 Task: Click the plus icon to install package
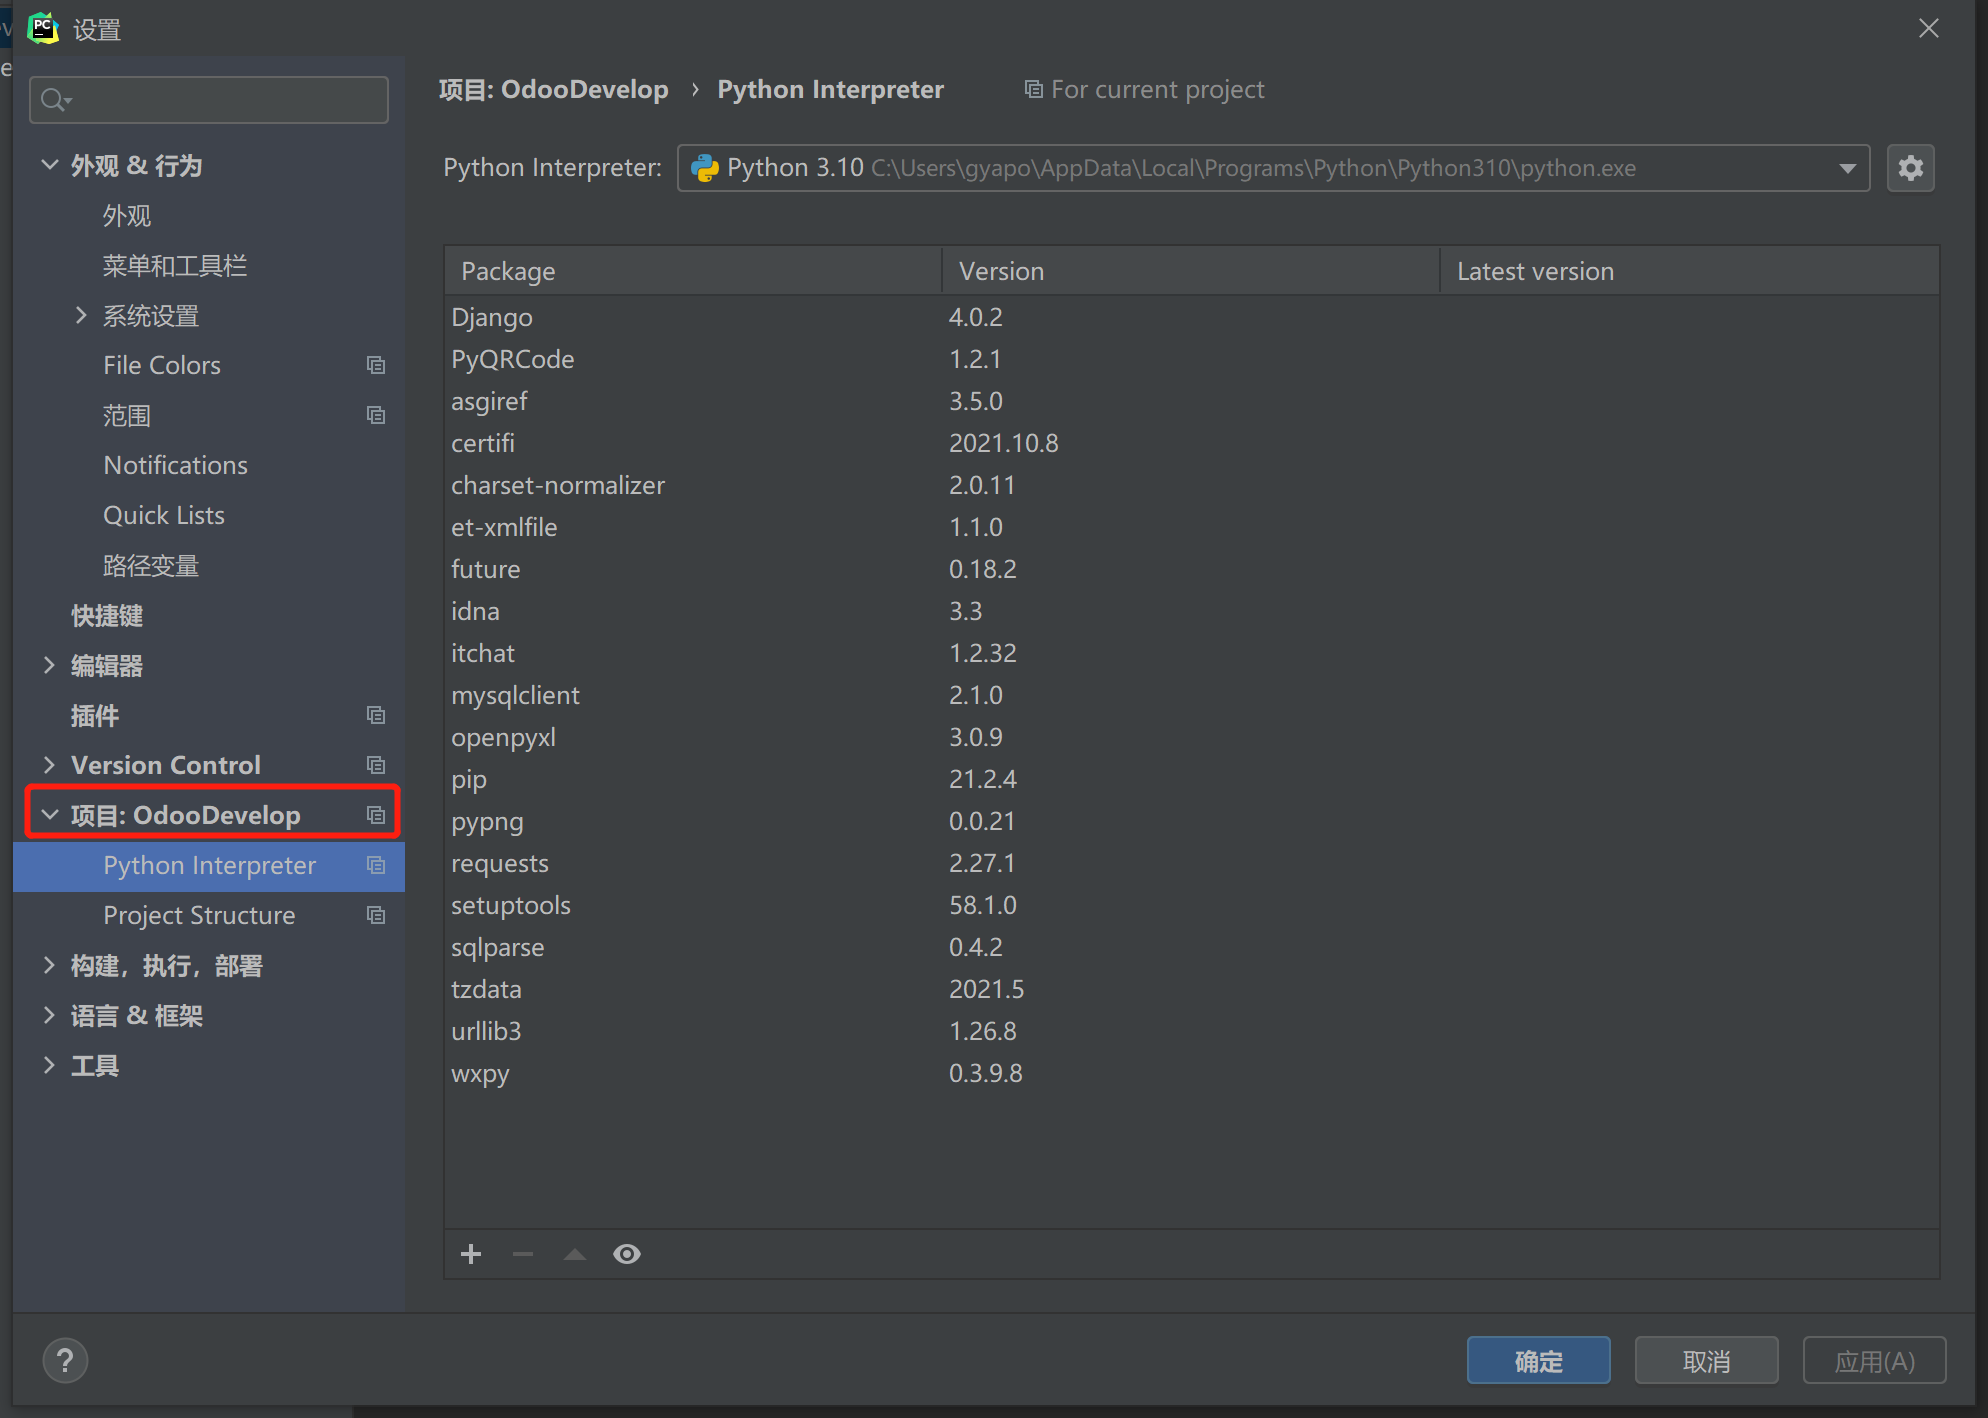pyautogui.click(x=471, y=1254)
